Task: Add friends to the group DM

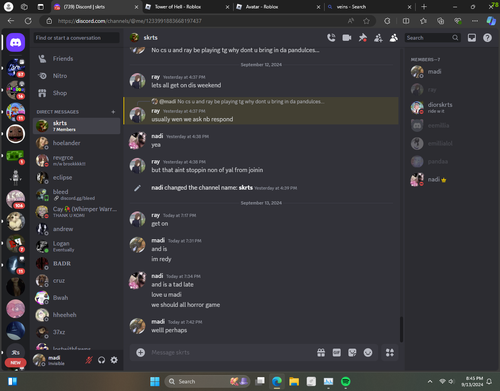Action: coord(378,38)
